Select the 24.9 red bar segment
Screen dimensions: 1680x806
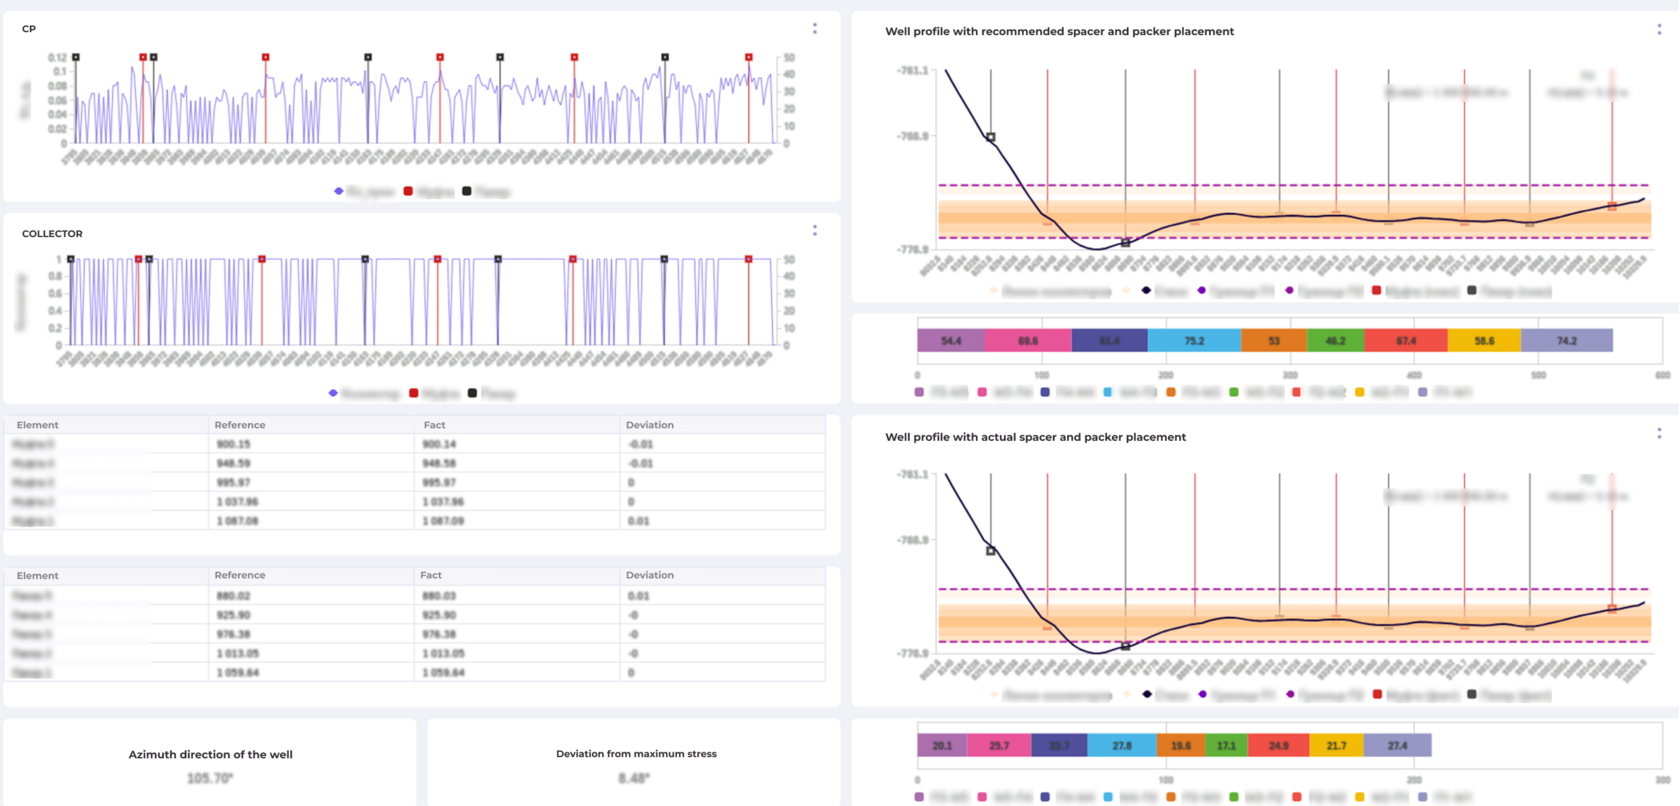pos(1279,745)
